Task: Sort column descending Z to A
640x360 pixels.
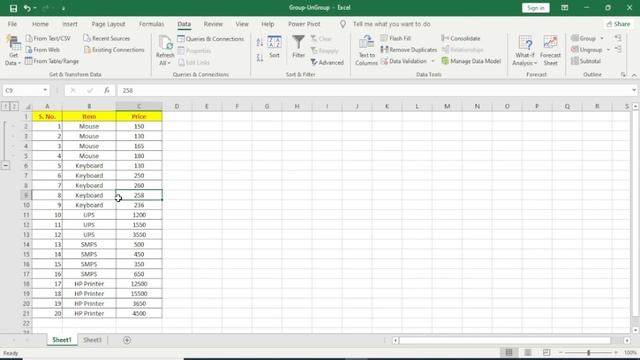Action: (260, 58)
